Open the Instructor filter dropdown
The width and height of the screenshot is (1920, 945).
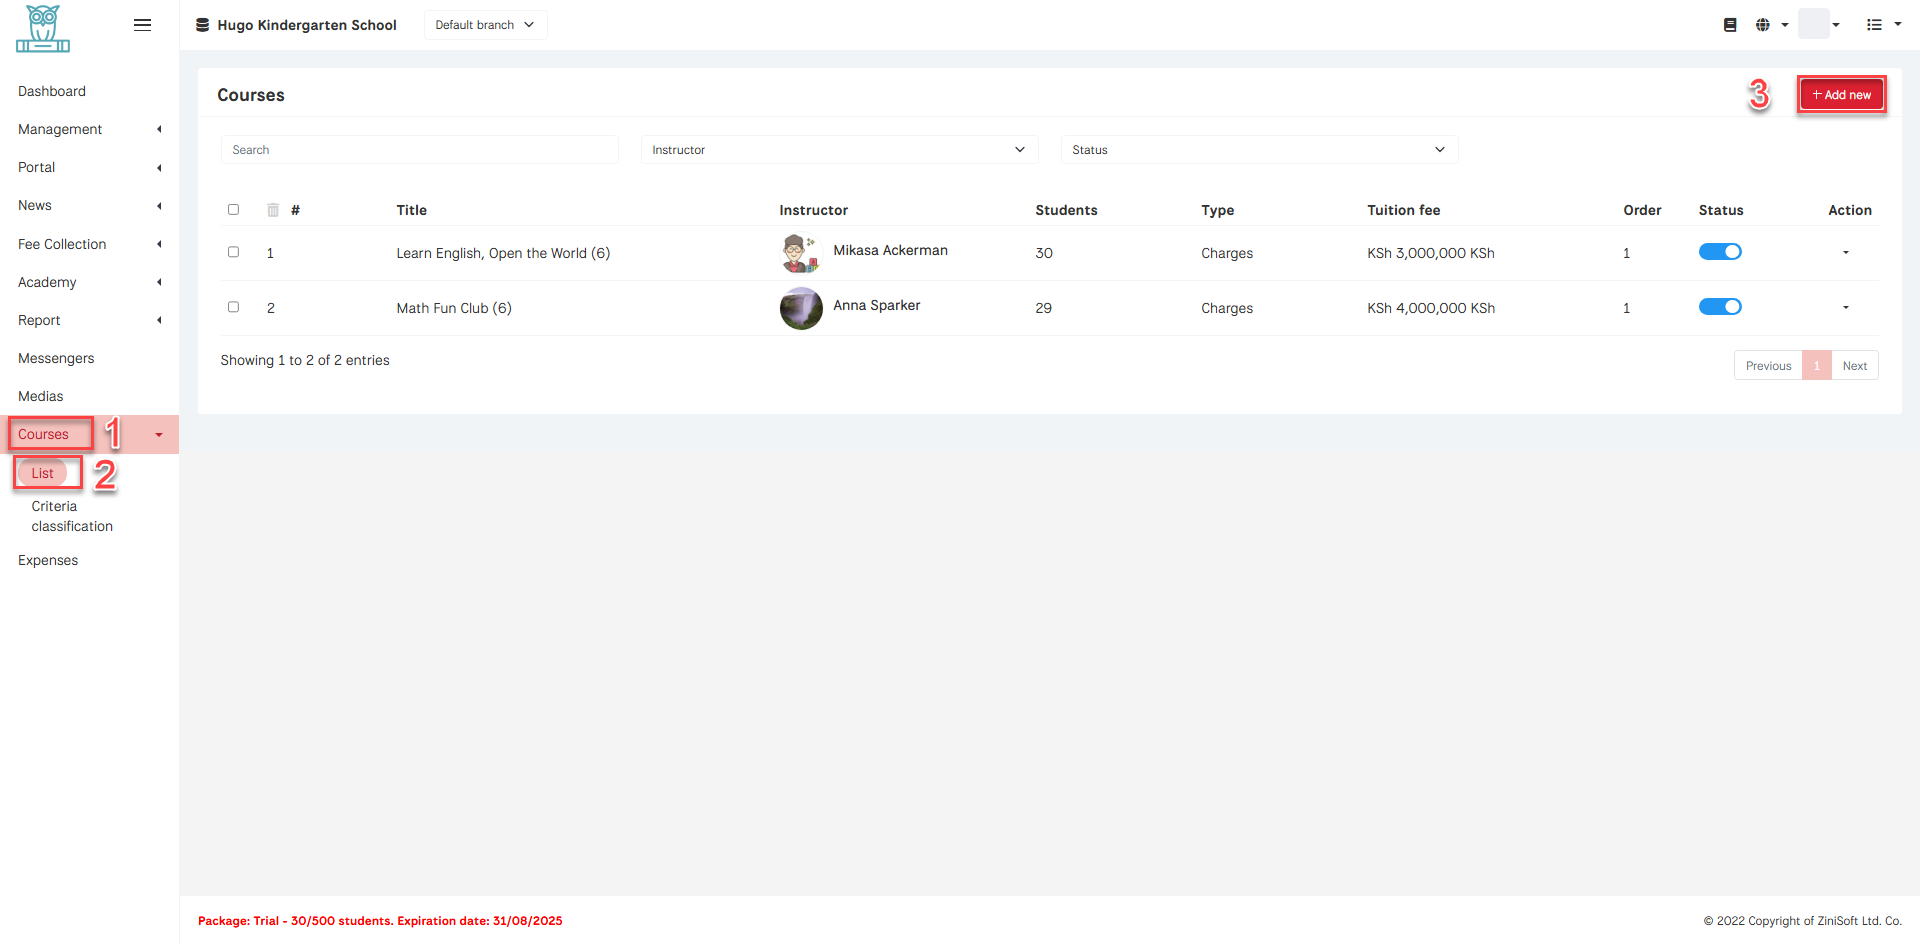pyautogui.click(x=838, y=150)
